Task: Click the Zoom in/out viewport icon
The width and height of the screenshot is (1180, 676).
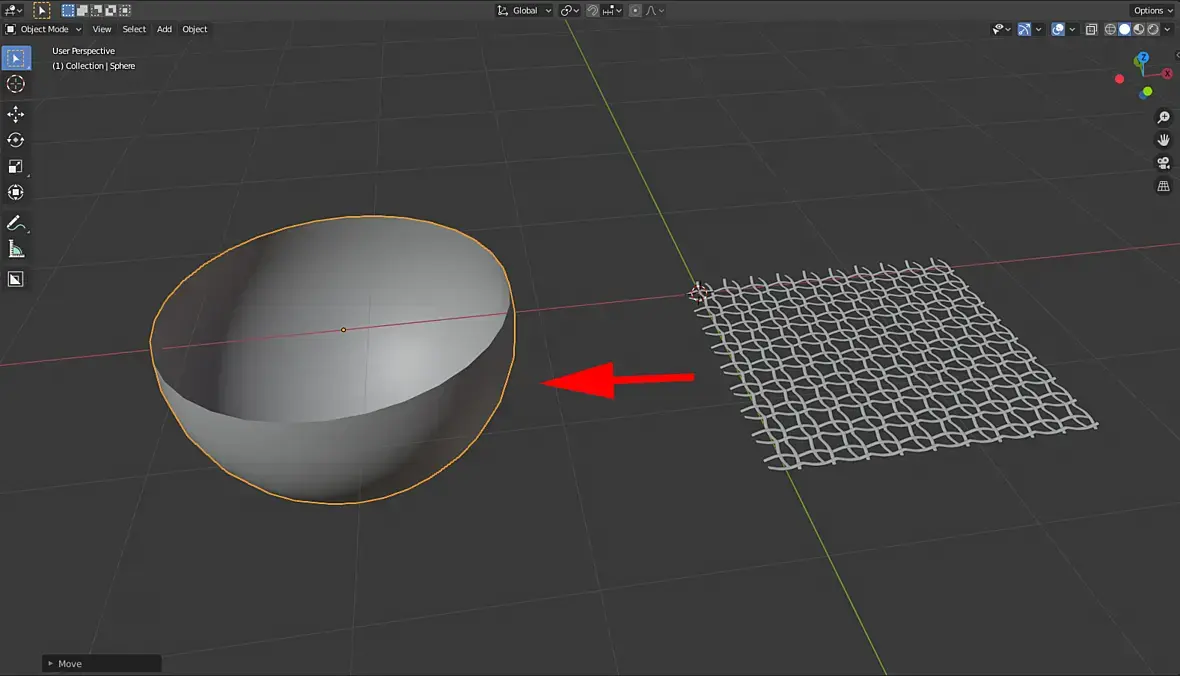Action: click(1163, 117)
